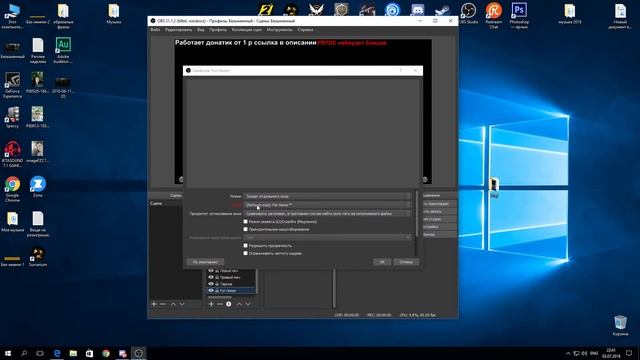Select the OBS icon in the taskbar

point(139,353)
